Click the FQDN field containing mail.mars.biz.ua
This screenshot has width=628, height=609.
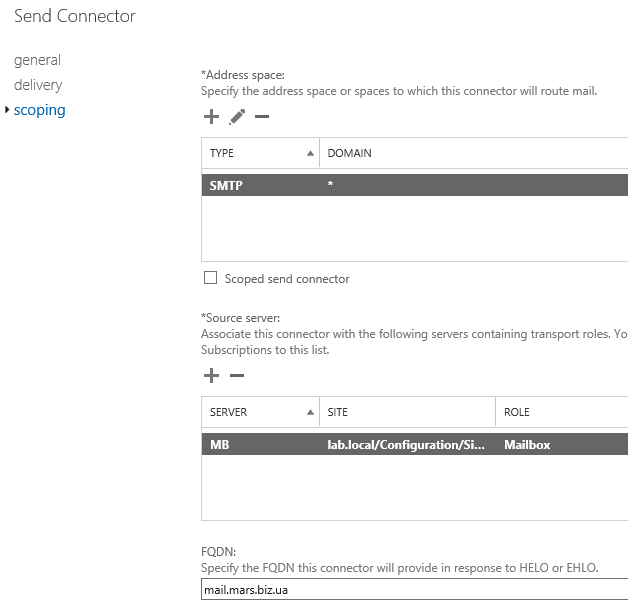pos(414,590)
